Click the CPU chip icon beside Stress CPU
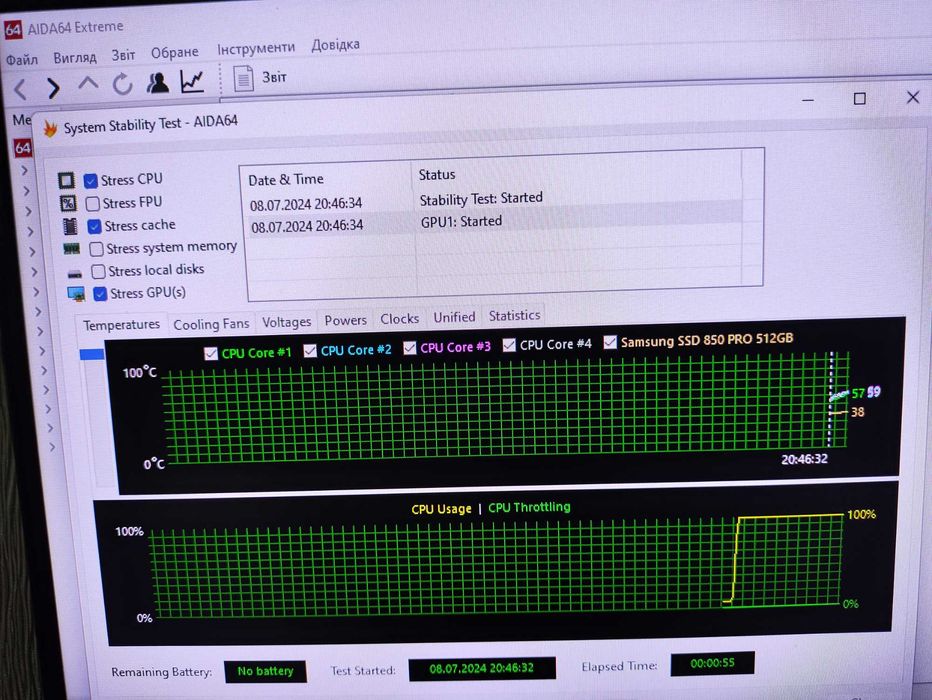The width and height of the screenshot is (932, 700). point(66,180)
